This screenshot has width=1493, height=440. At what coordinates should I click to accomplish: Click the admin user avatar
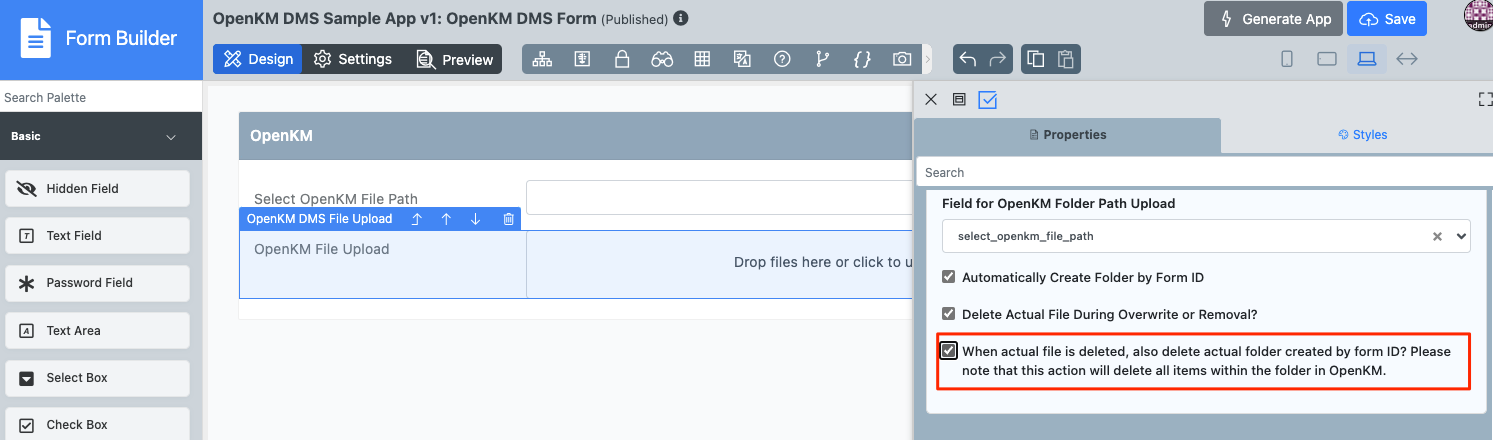coord(1478,17)
